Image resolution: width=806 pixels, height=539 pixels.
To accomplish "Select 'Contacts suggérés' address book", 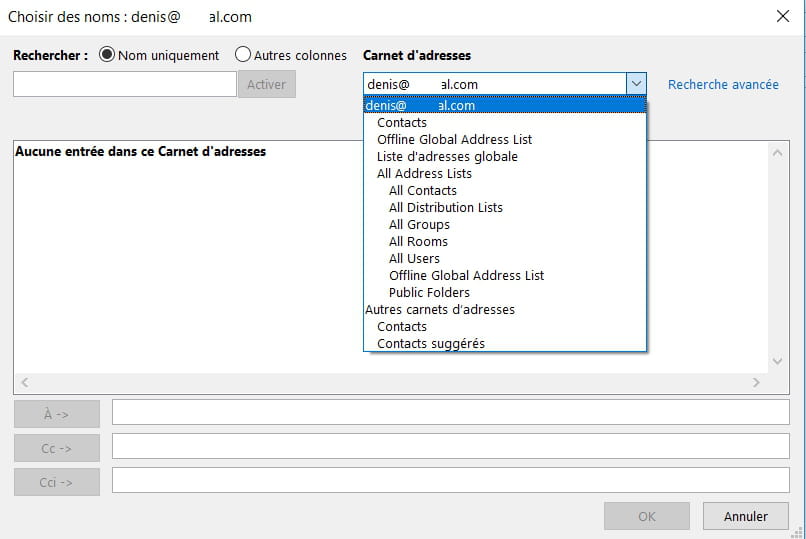I will click(430, 344).
